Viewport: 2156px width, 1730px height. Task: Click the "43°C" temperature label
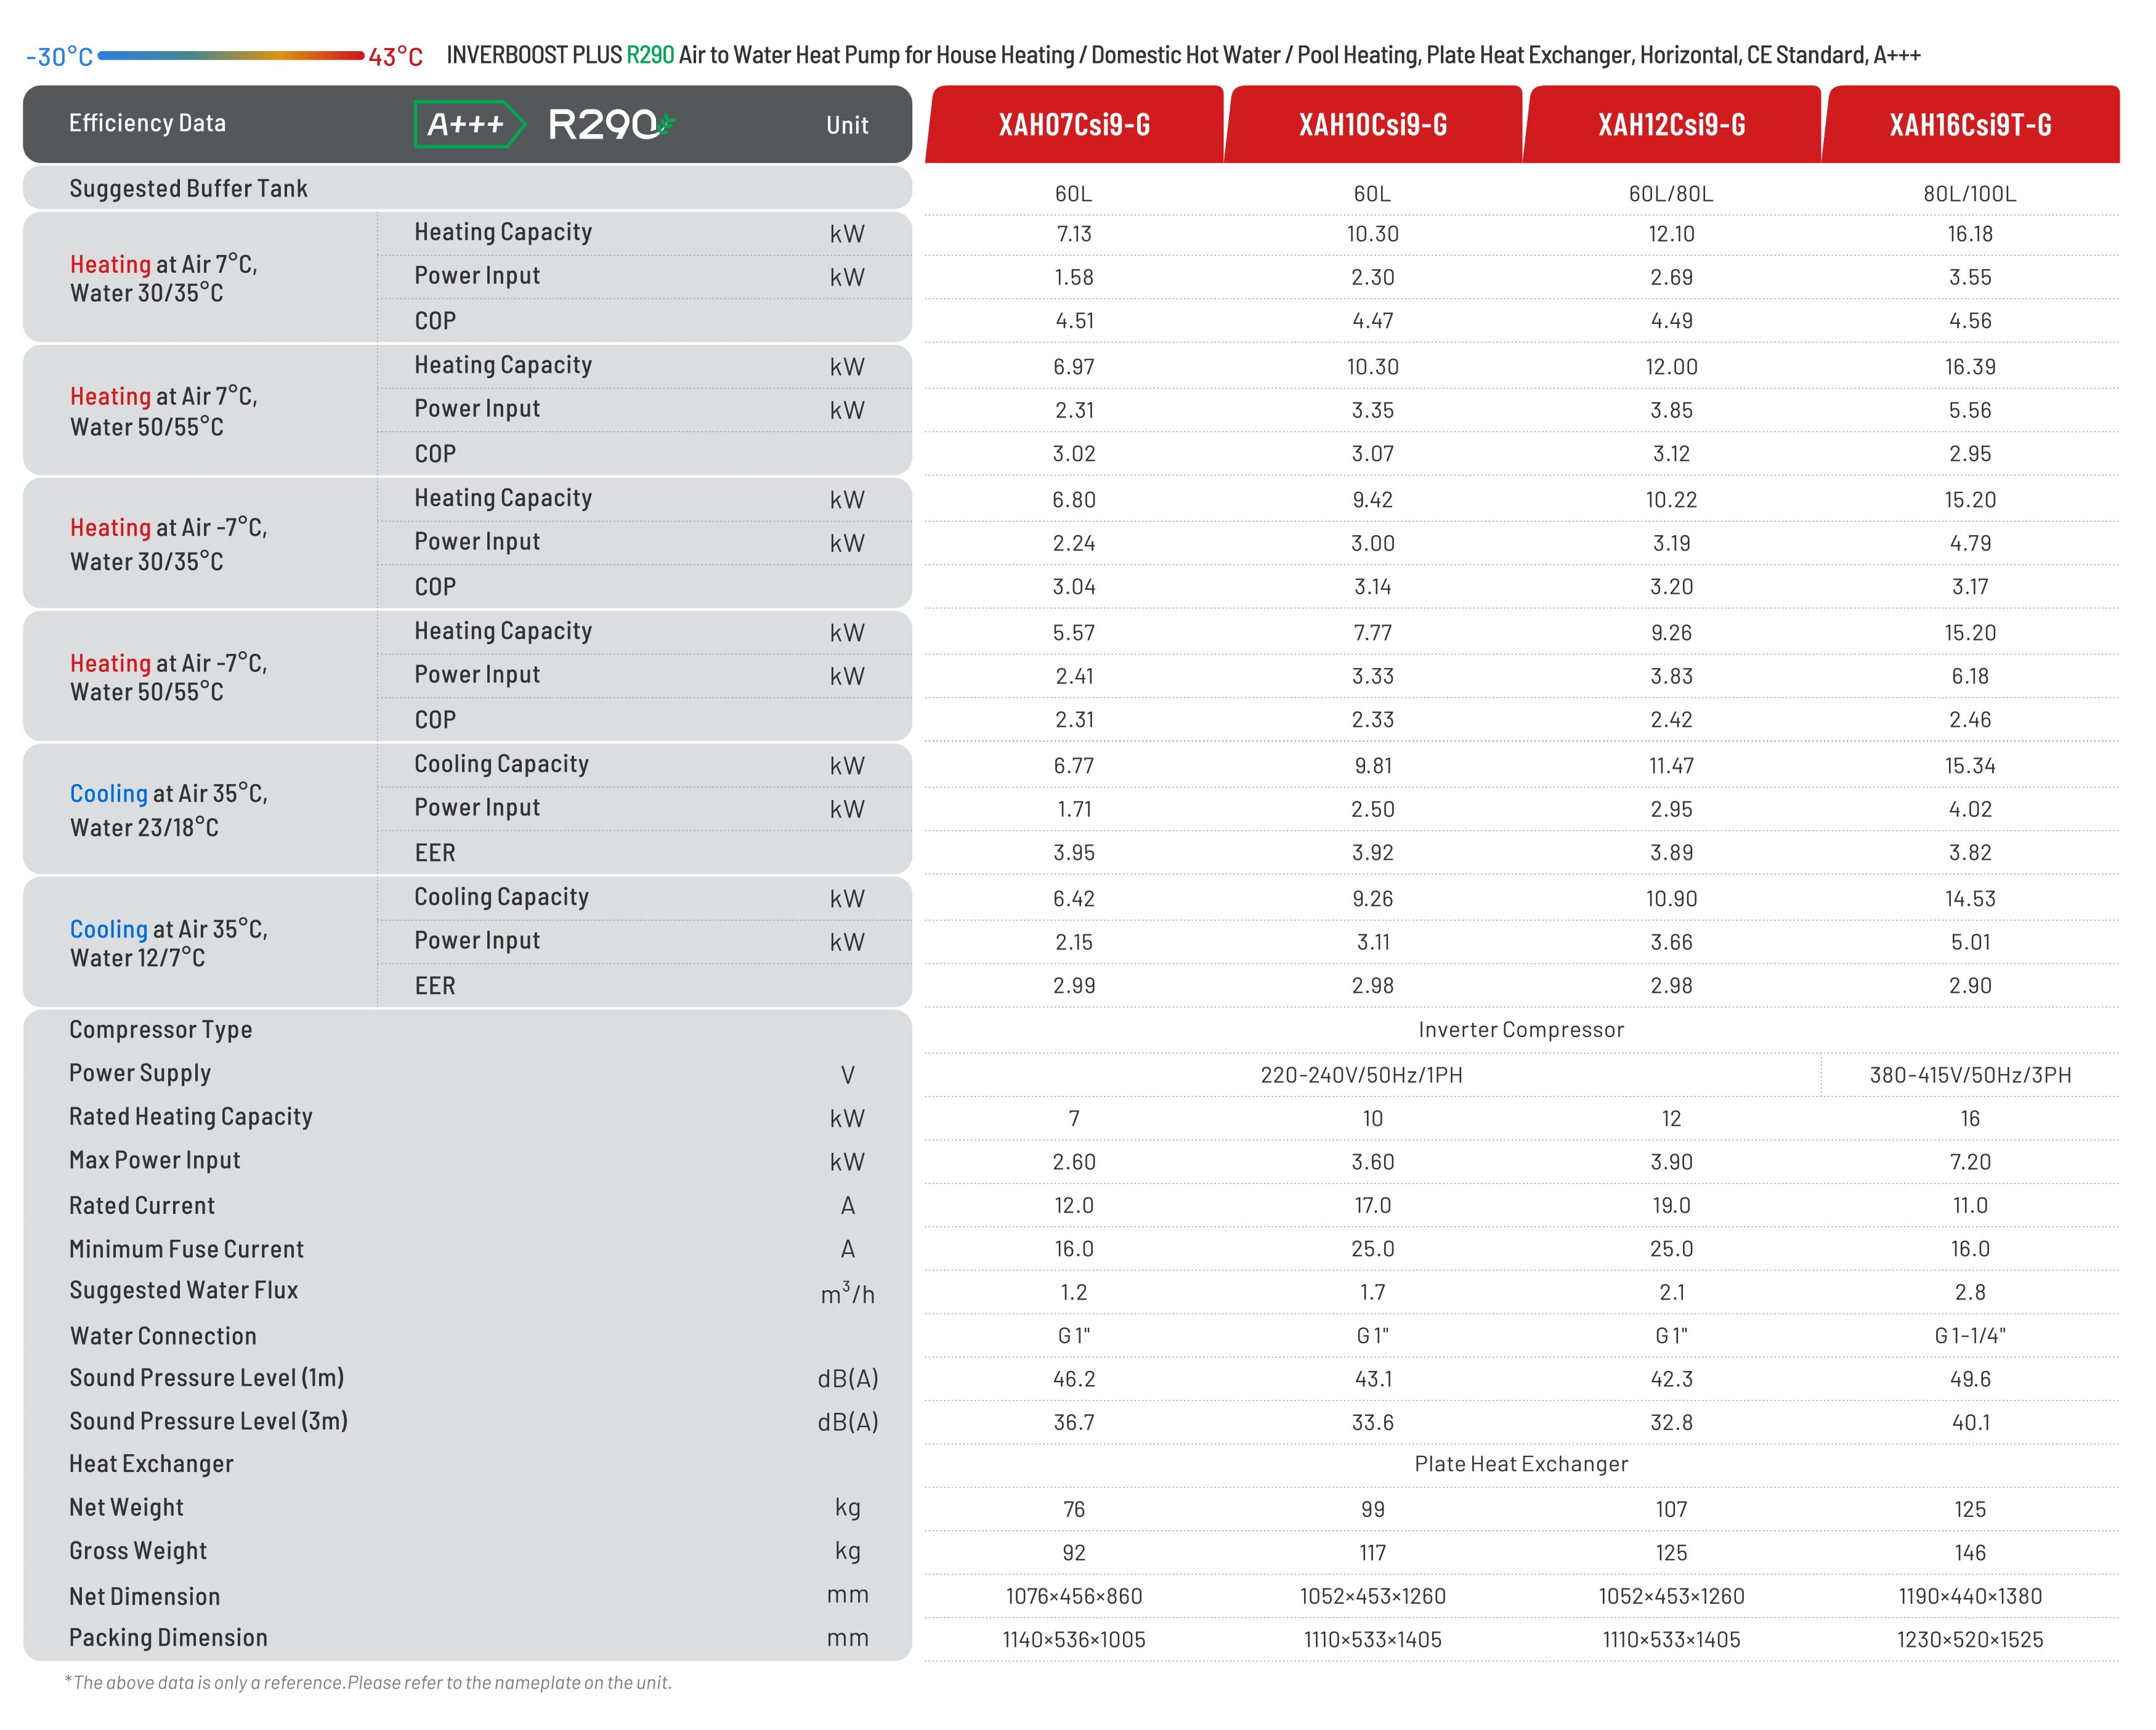coord(396,57)
